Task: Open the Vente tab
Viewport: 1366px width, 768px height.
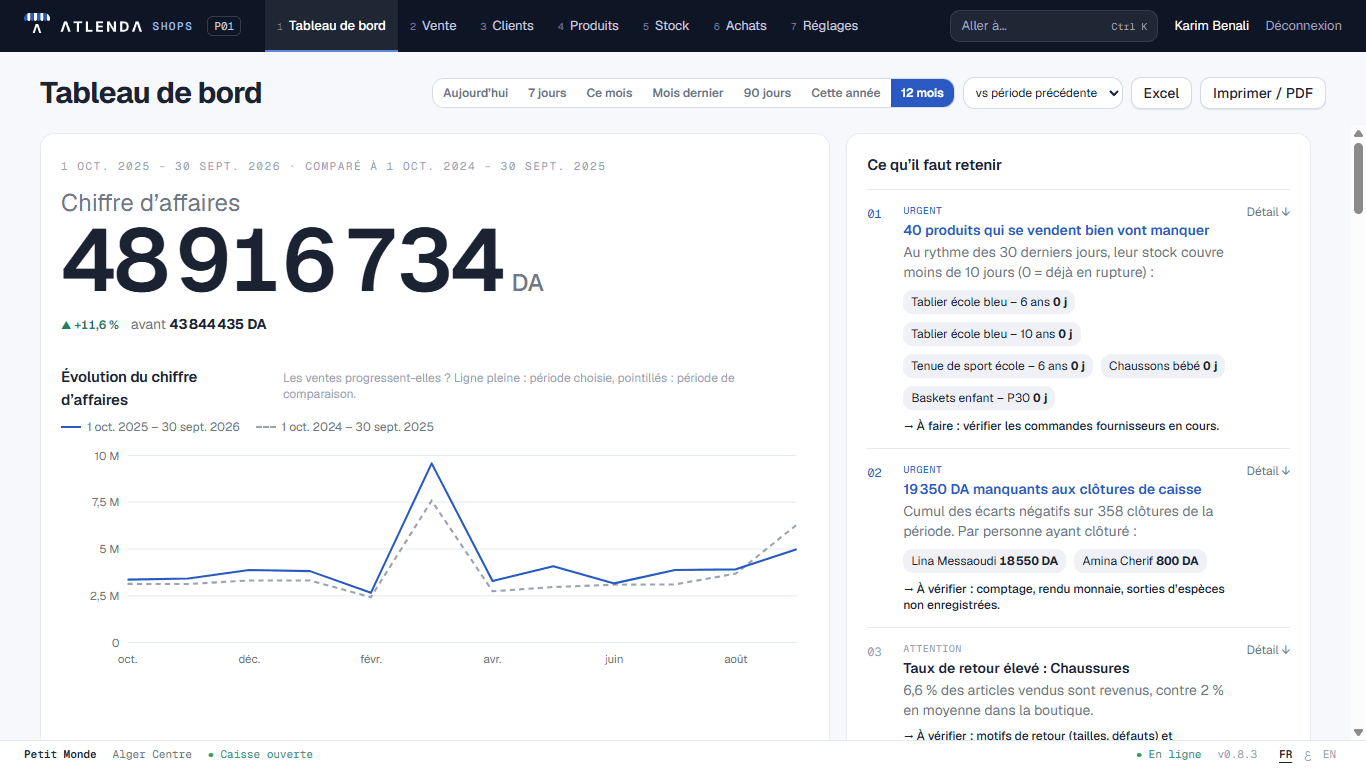Action: (433, 26)
